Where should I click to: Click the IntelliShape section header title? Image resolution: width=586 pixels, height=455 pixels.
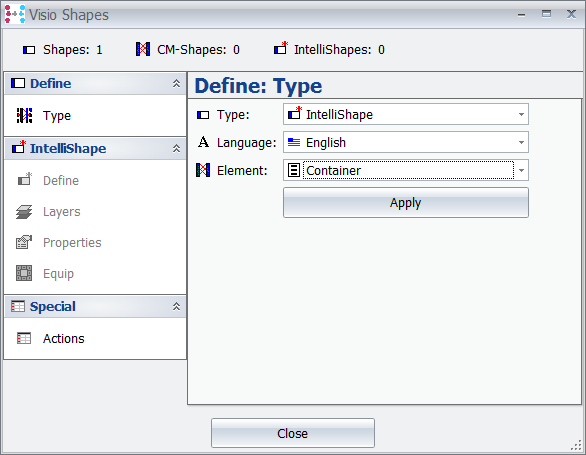(x=68, y=148)
